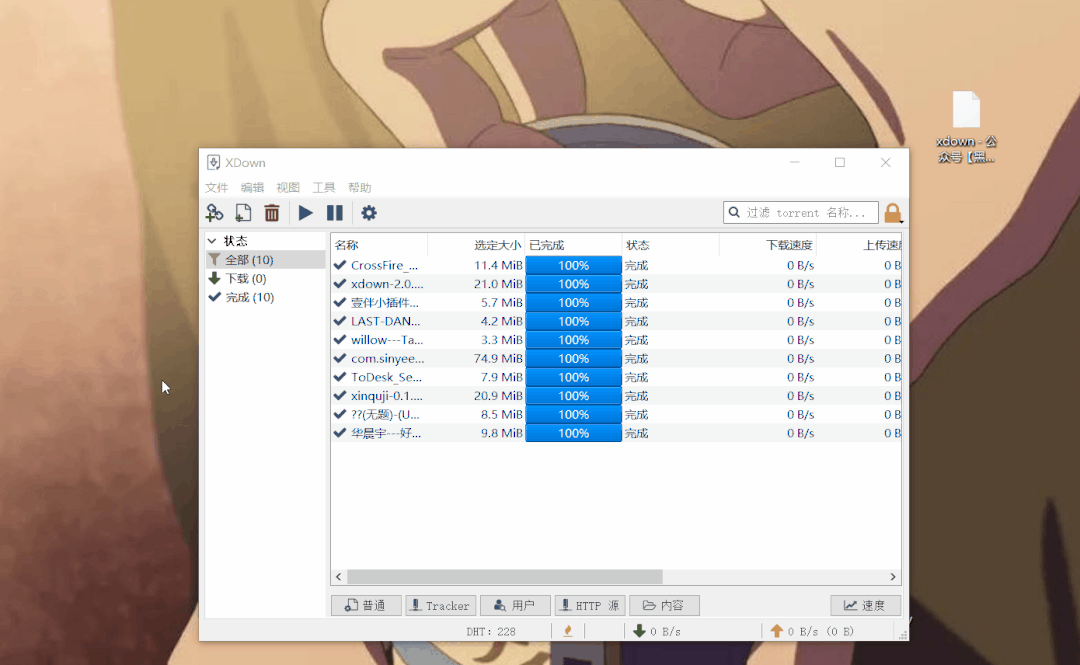
Task: Click the add torrent link icon
Action: click(x=214, y=213)
